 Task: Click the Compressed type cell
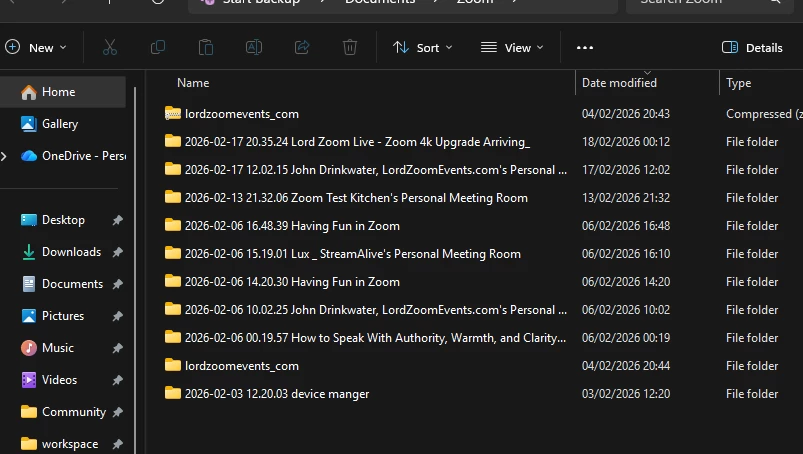pos(764,114)
